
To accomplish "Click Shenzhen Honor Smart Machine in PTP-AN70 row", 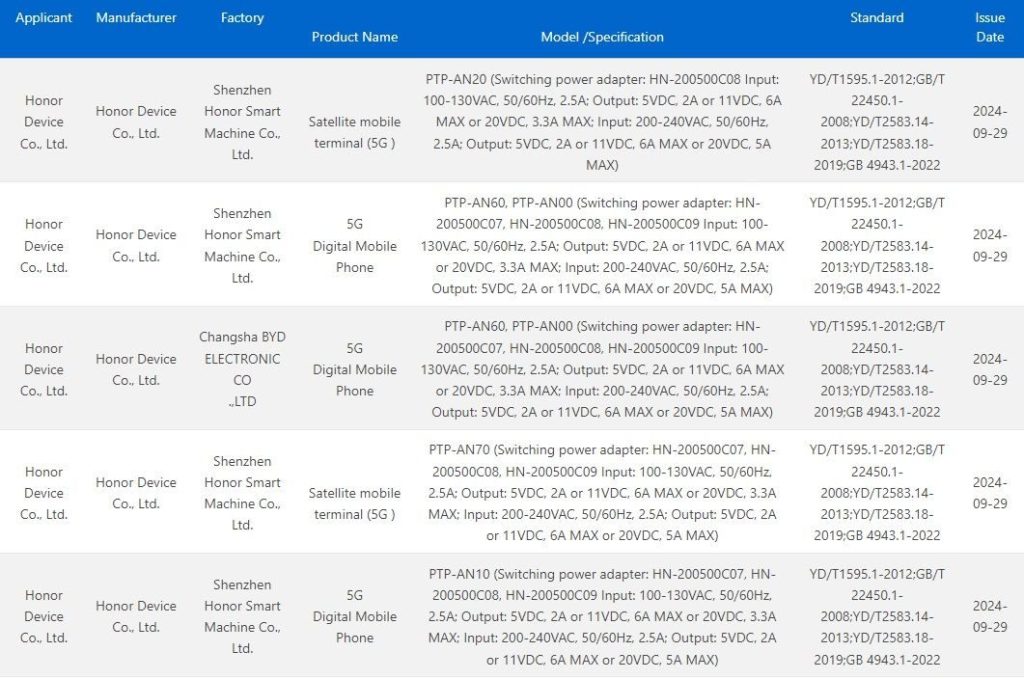I will pyautogui.click(x=242, y=493).
